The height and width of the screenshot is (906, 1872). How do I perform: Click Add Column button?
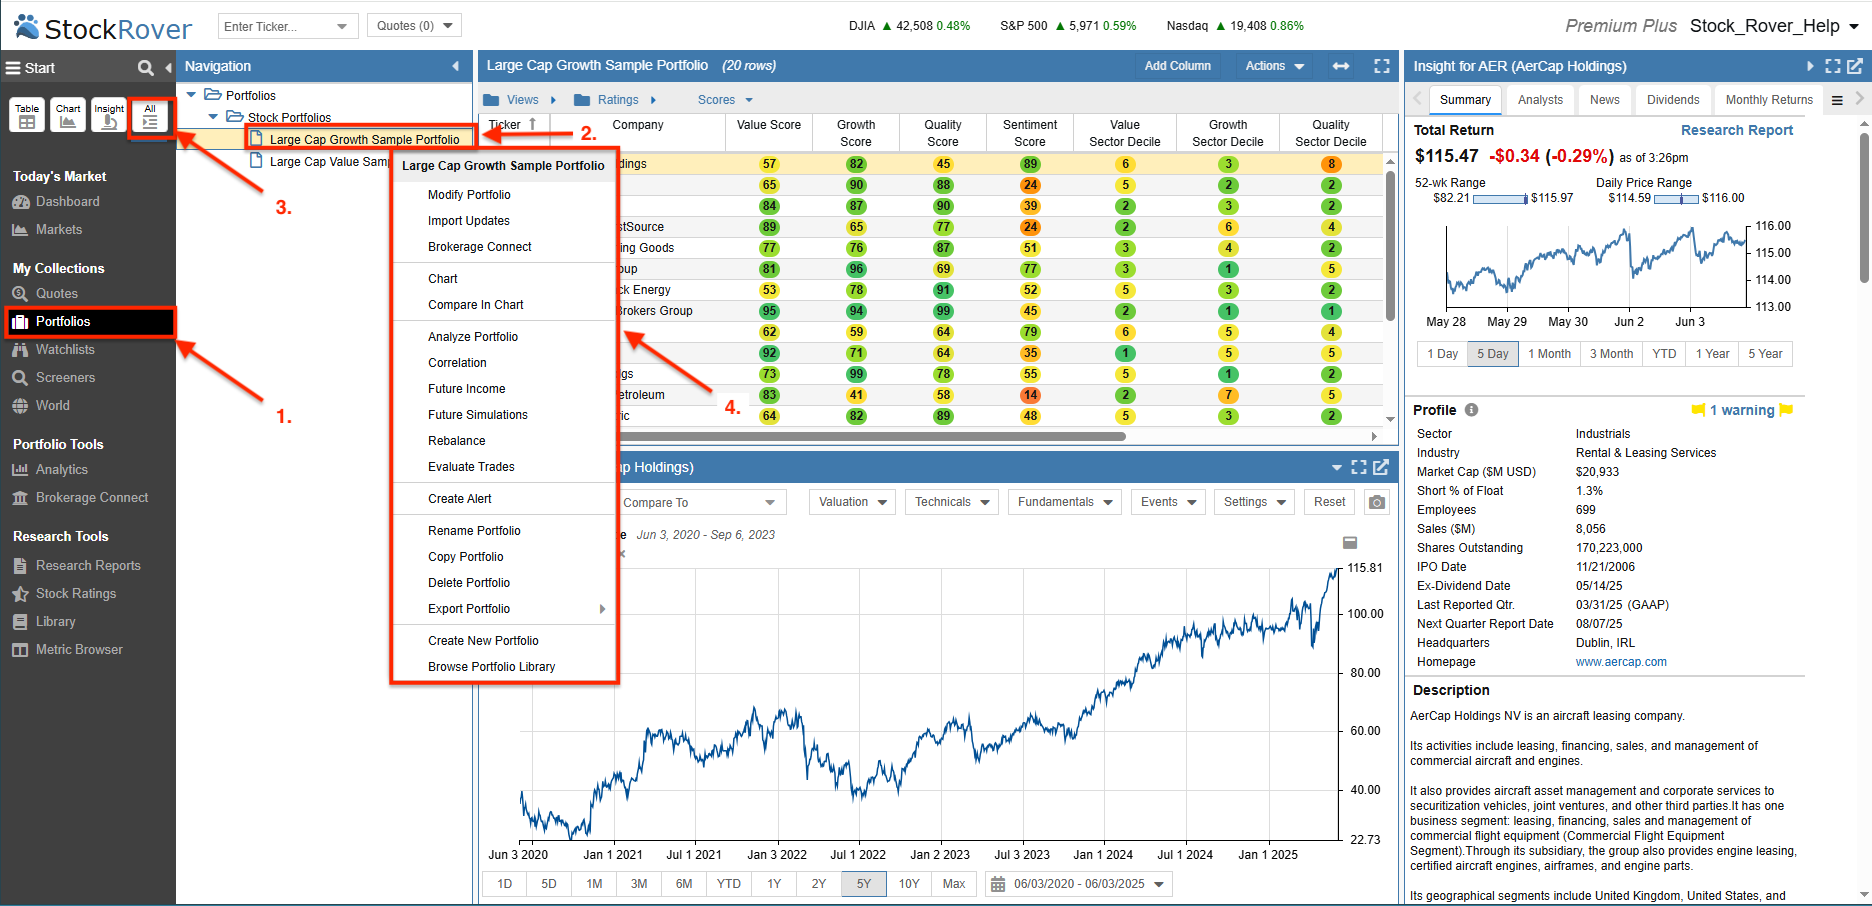[1177, 66]
